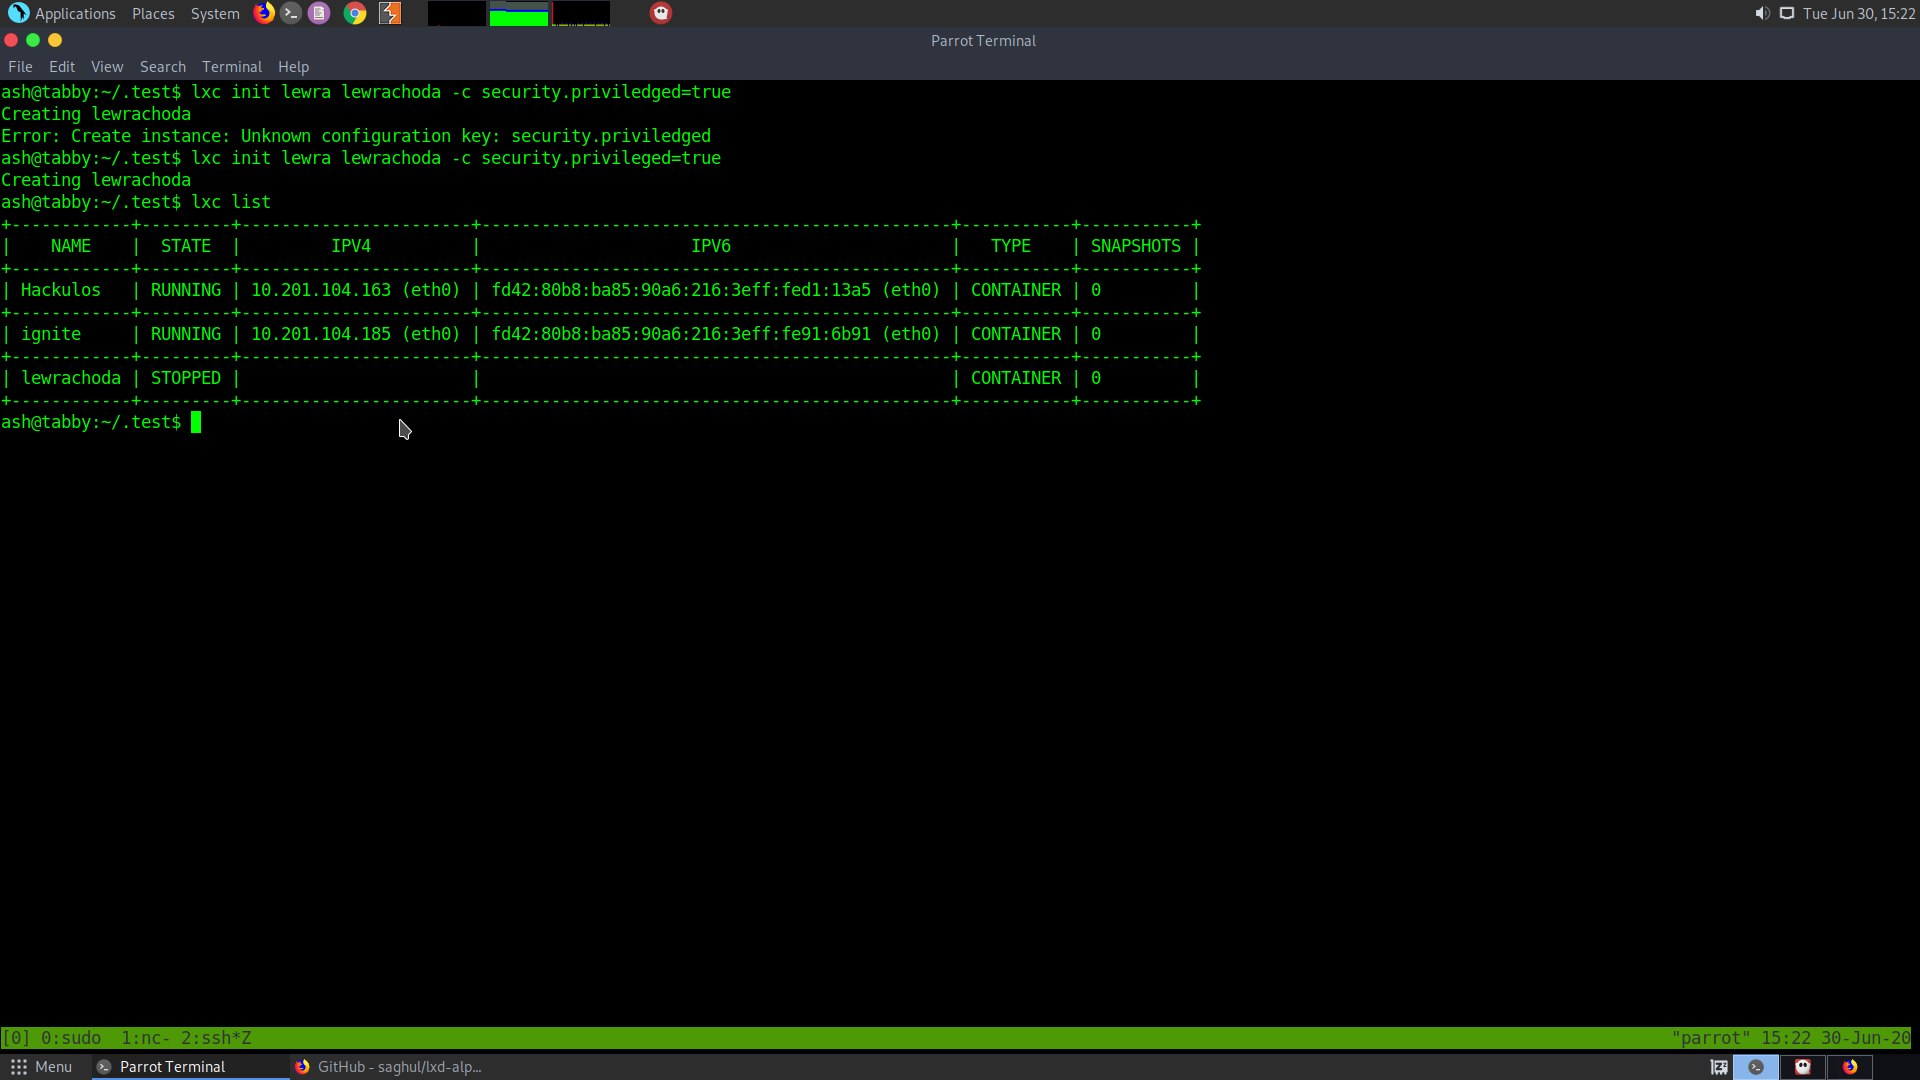Viewport: 1920px width, 1080px height.
Task: Open Burp Suite orange lightning icon
Action: 390,13
